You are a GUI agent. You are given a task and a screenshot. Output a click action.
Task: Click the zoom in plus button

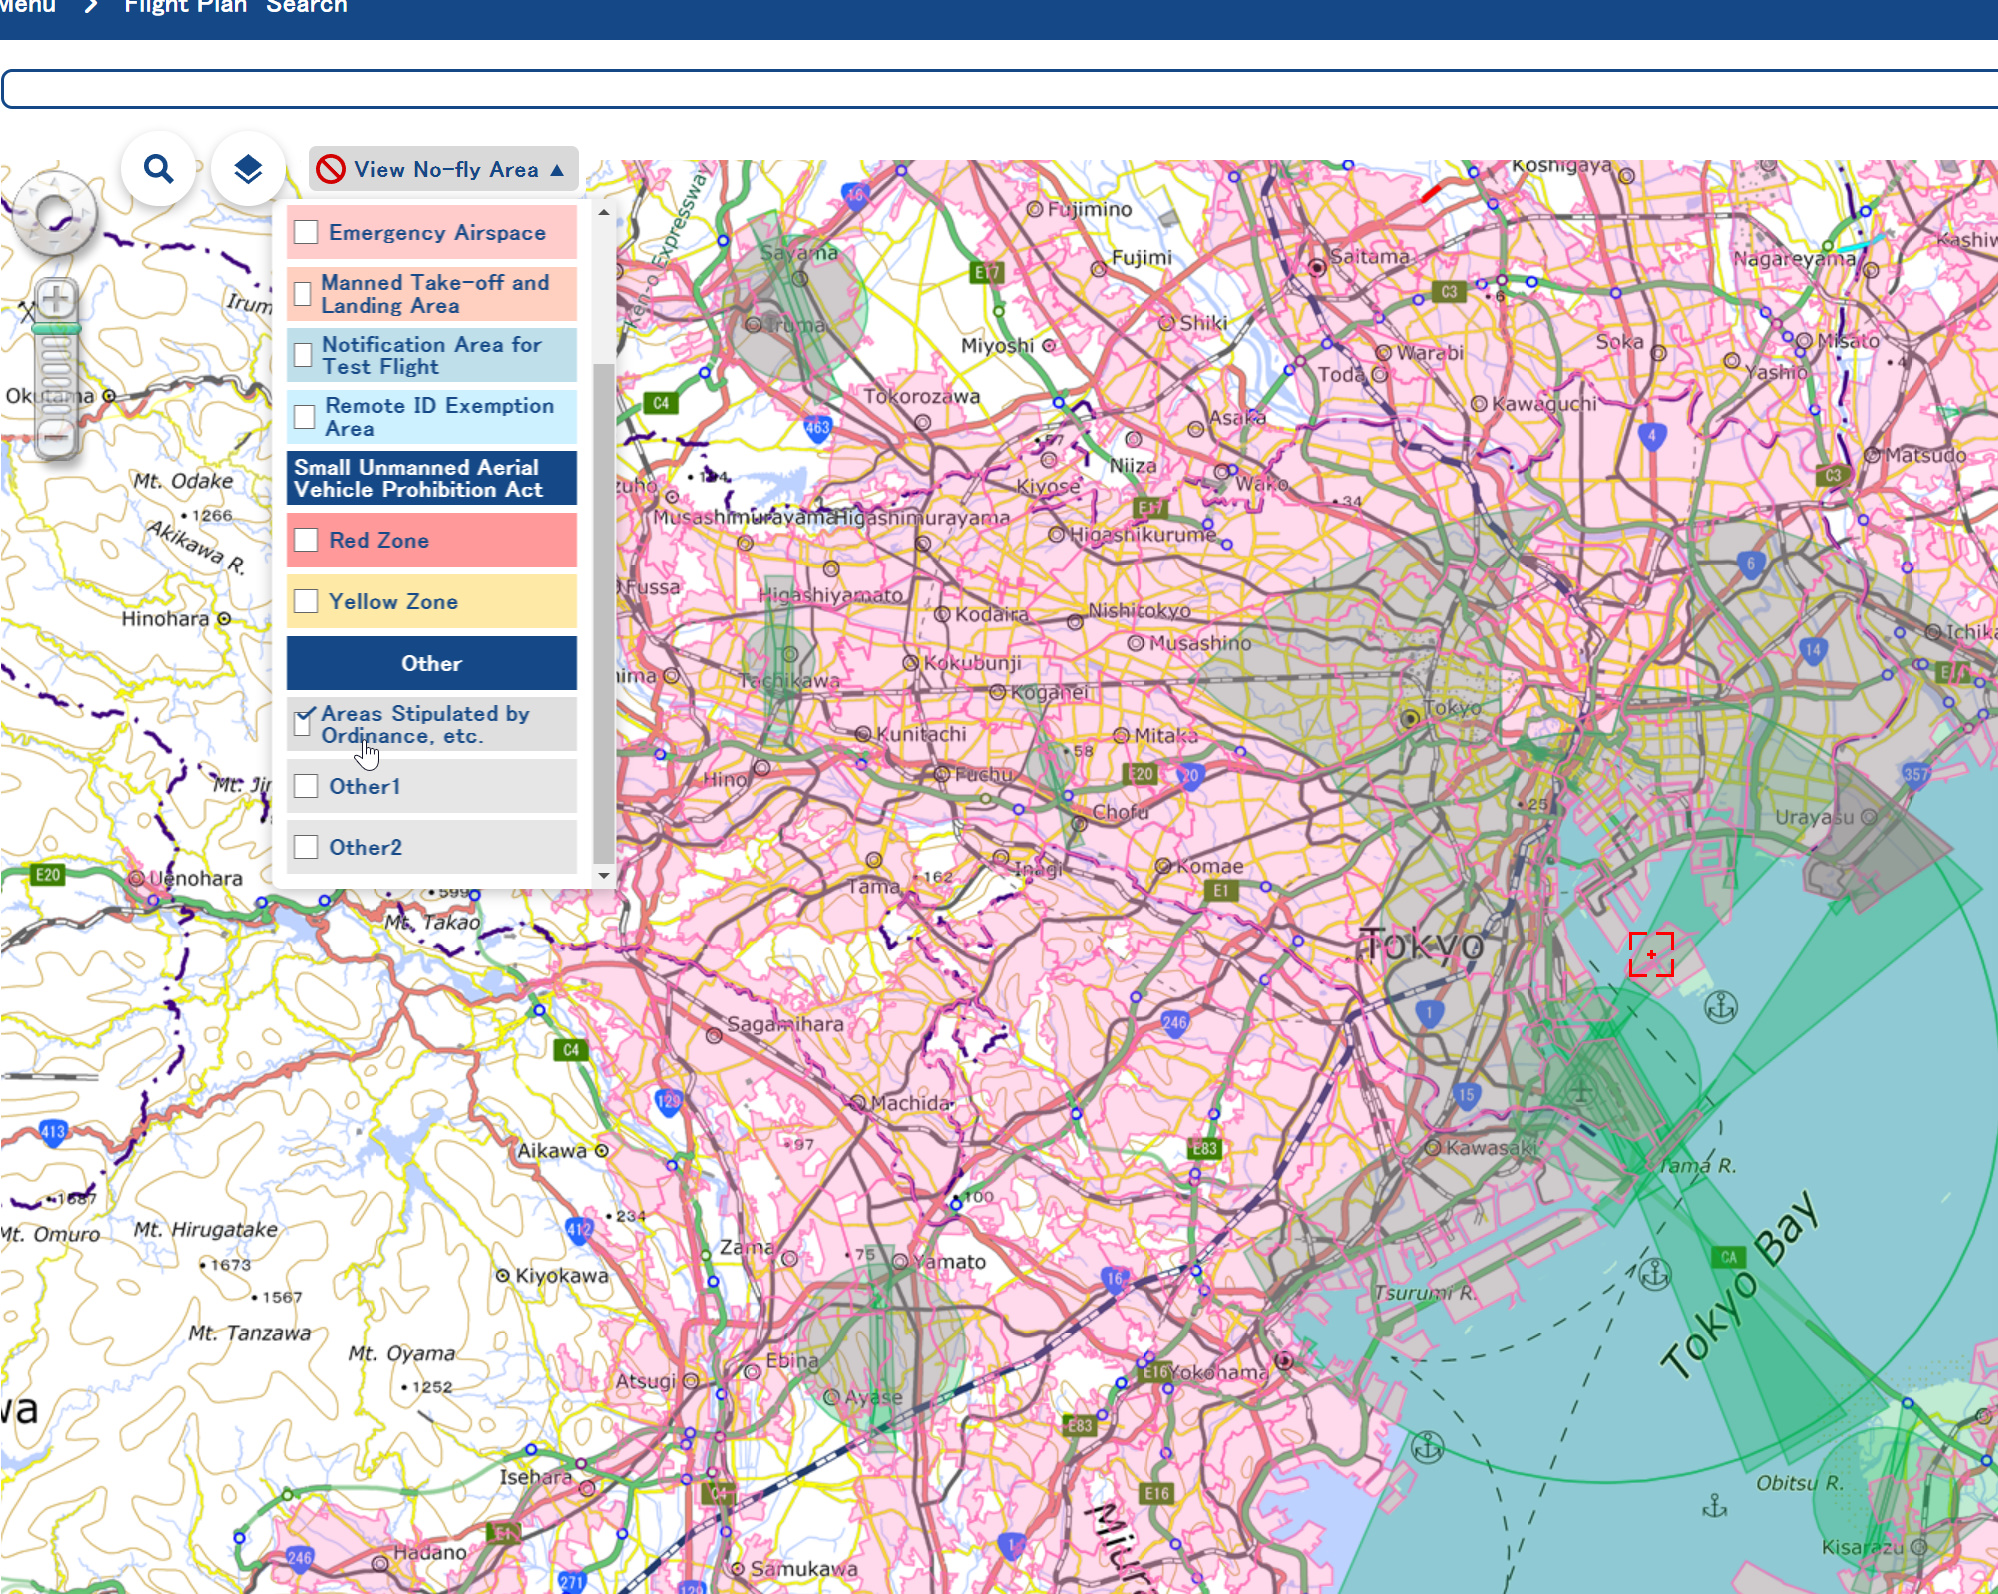56,298
